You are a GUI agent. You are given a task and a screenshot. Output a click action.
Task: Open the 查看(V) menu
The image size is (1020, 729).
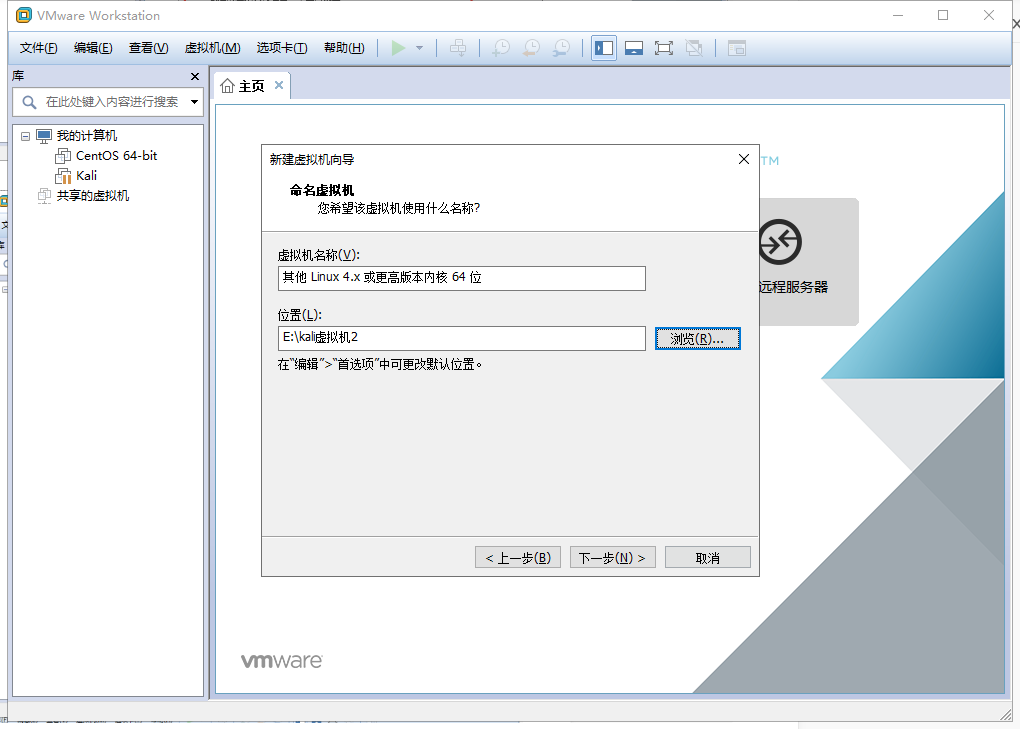pos(148,48)
